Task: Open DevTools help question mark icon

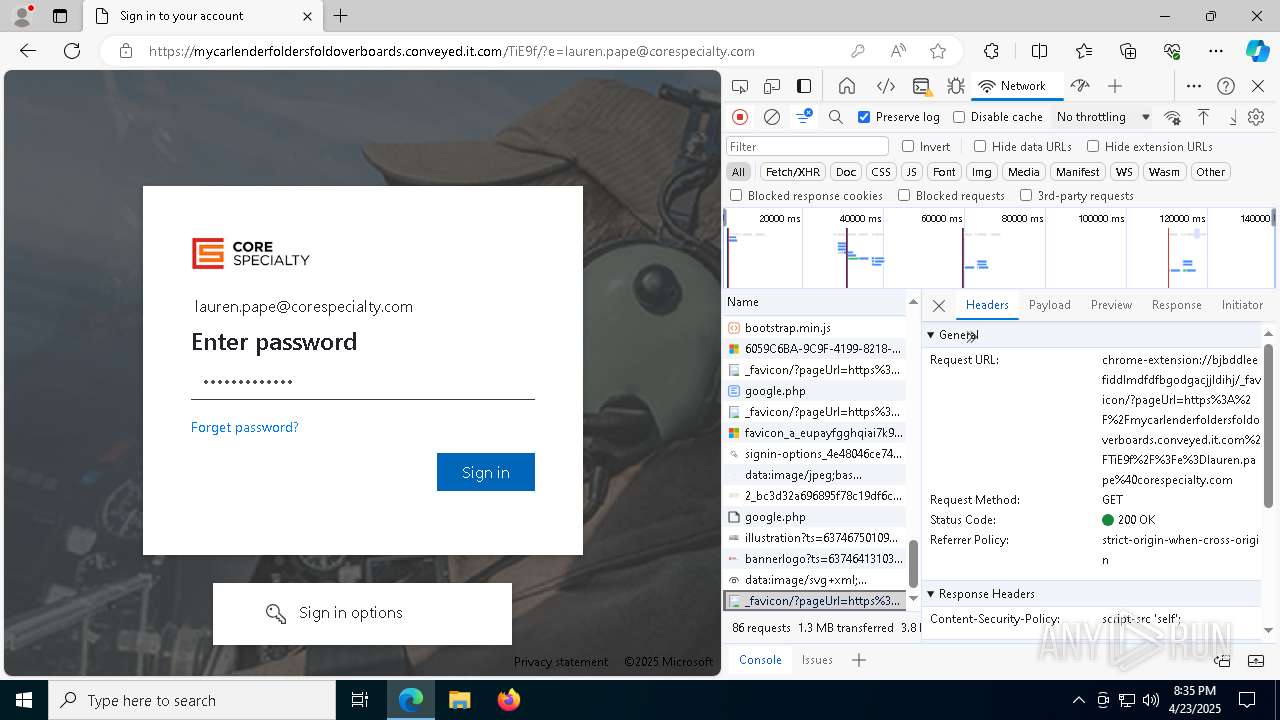Action: pyautogui.click(x=1226, y=86)
